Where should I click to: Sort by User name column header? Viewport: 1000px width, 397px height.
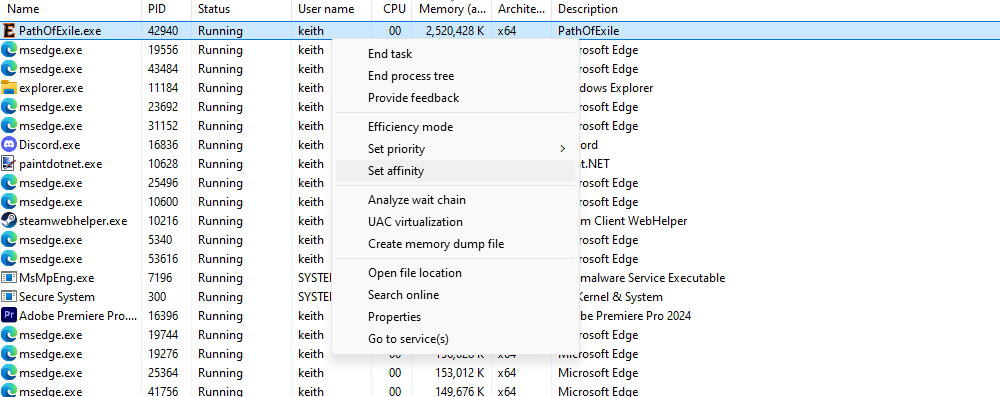click(x=332, y=9)
